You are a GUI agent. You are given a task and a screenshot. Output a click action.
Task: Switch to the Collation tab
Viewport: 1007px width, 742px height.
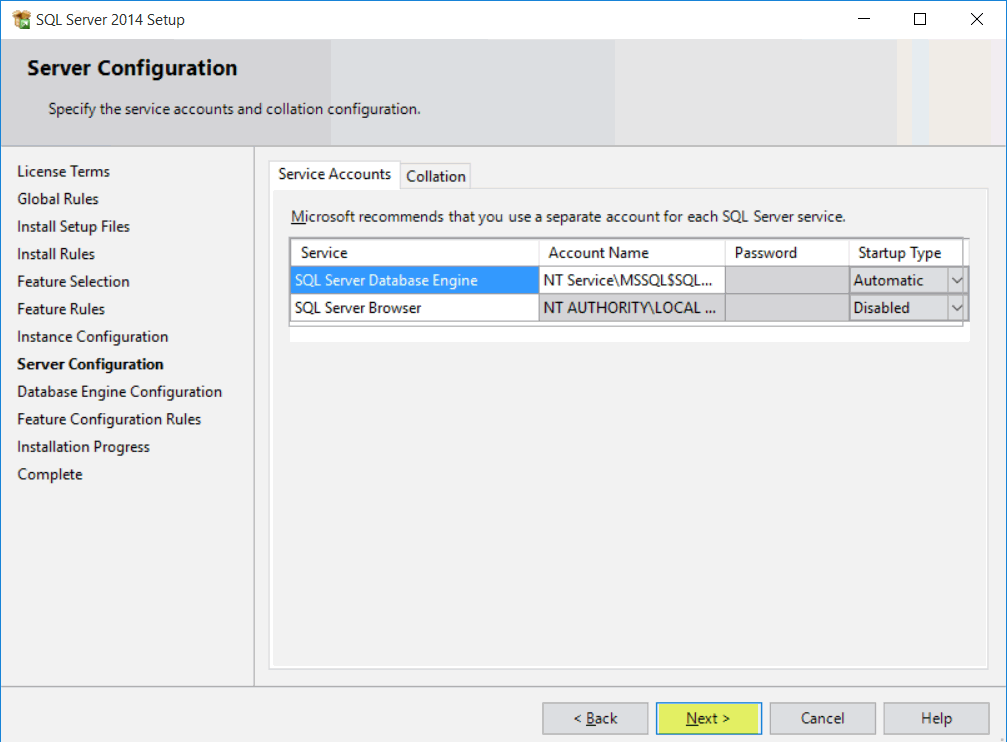pos(435,176)
